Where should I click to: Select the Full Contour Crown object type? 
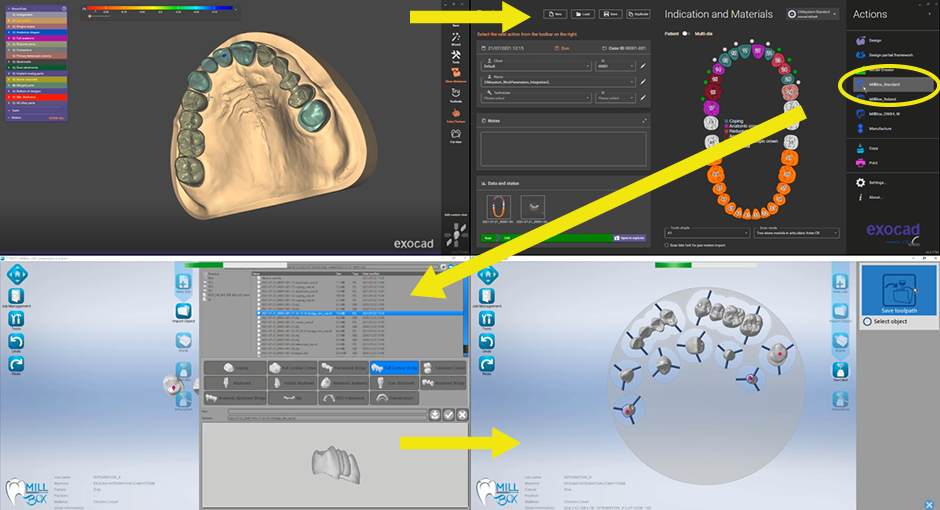coord(293,368)
